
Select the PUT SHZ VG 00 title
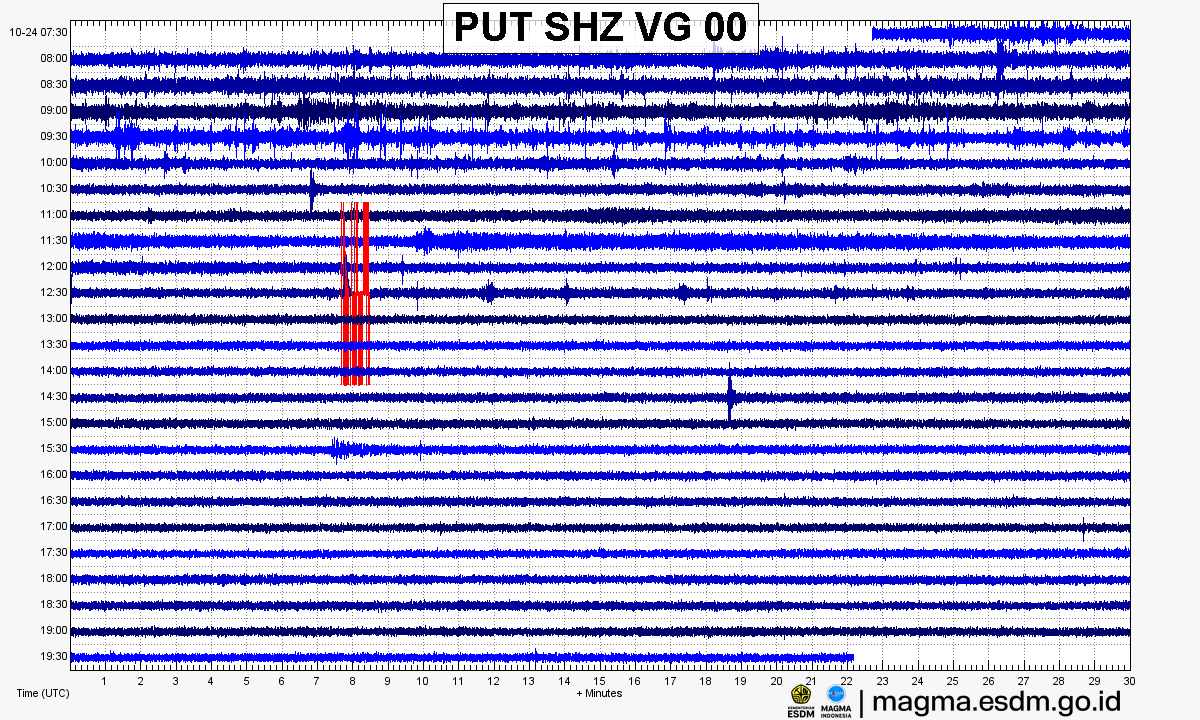click(x=601, y=27)
